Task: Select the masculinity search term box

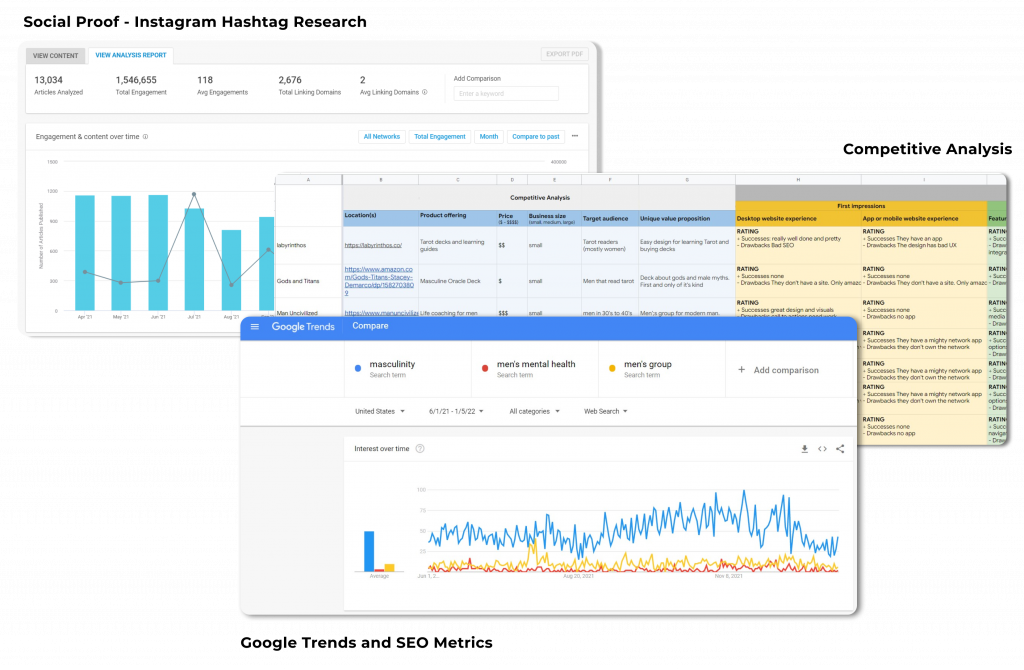Action: [x=408, y=369]
